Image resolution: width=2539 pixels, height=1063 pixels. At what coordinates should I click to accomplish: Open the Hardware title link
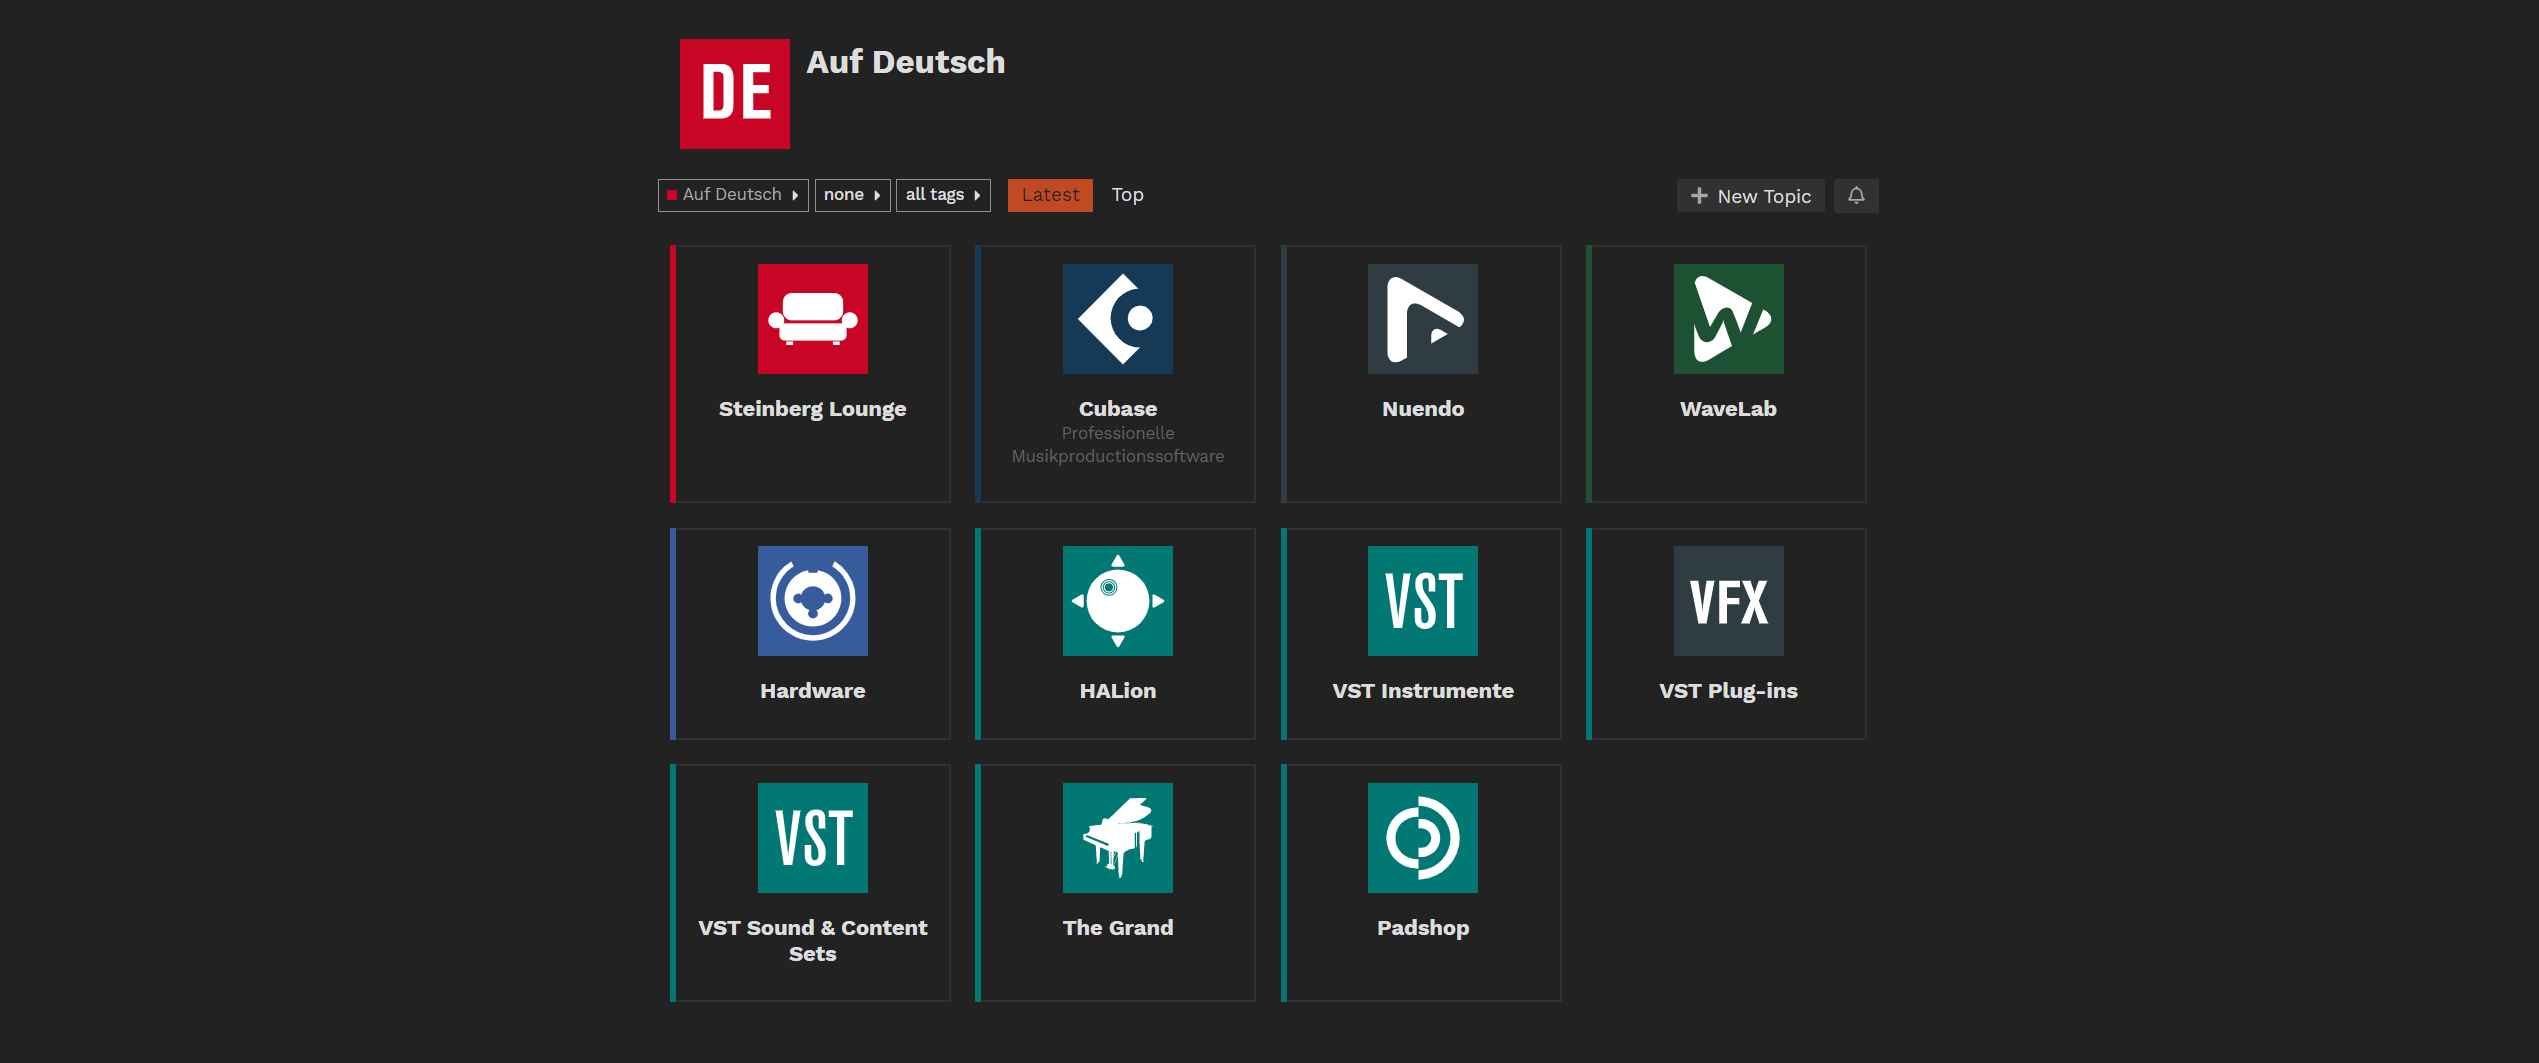click(812, 691)
